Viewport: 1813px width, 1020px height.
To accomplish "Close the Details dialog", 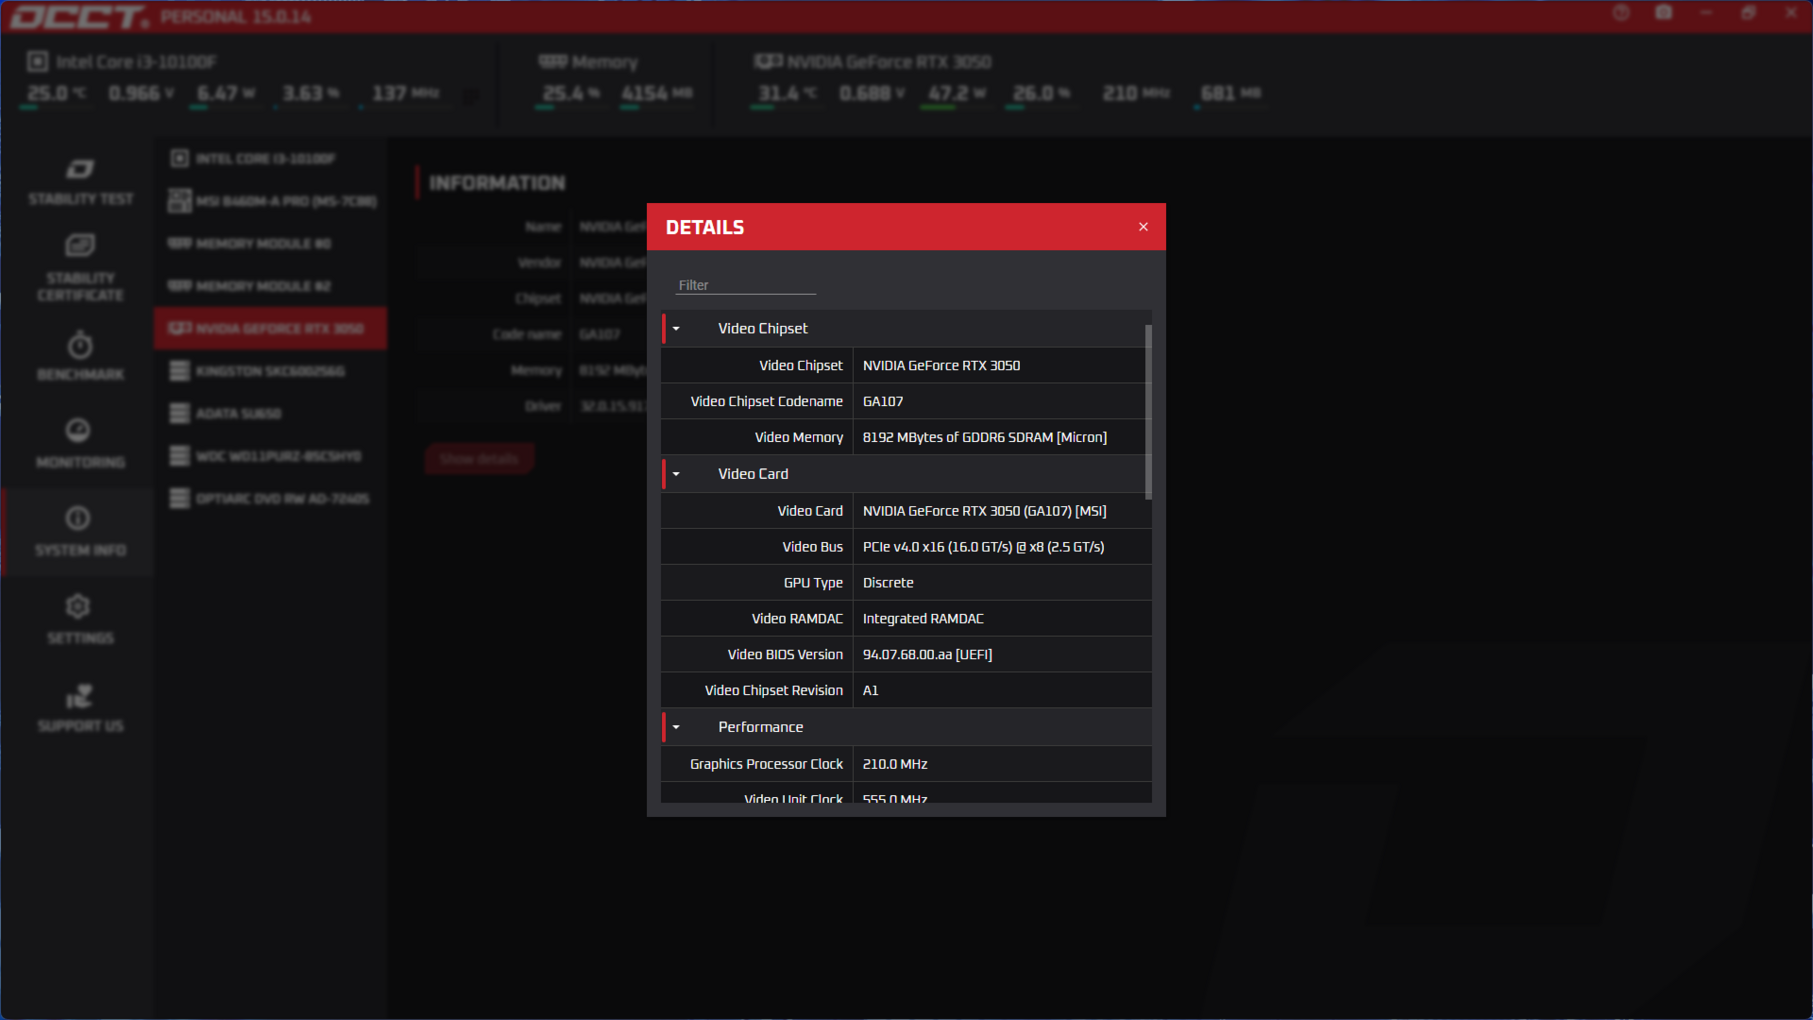I will point(1143,227).
